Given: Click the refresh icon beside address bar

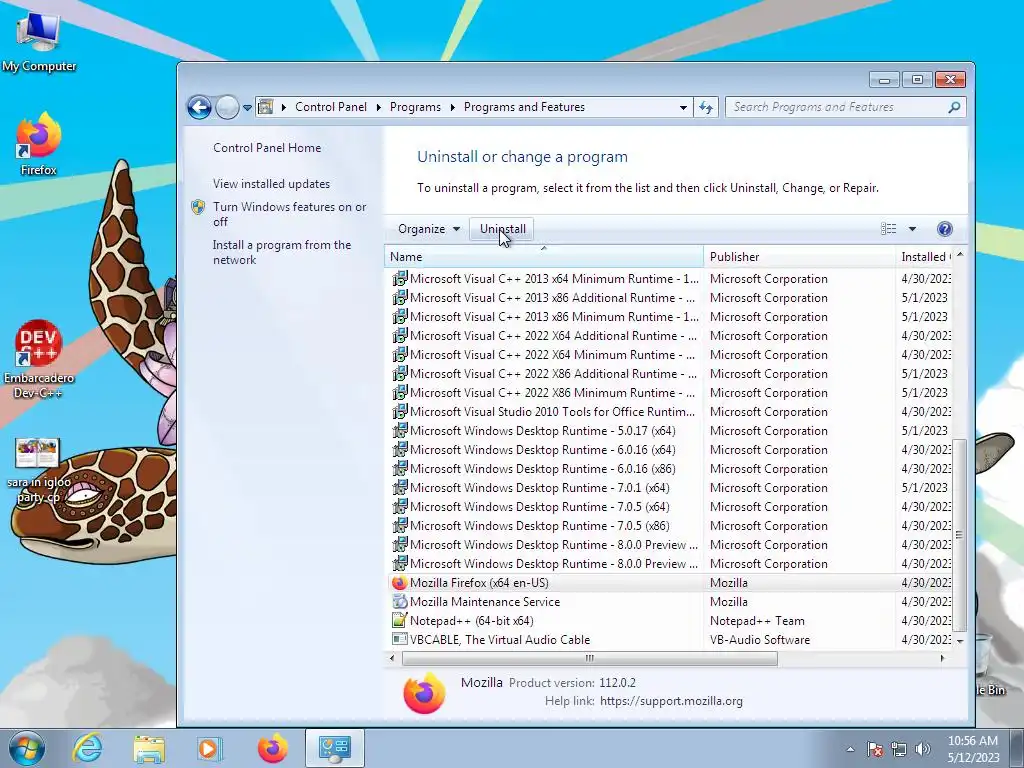Looking at the screenshot, I should click(x=706, y=107).
